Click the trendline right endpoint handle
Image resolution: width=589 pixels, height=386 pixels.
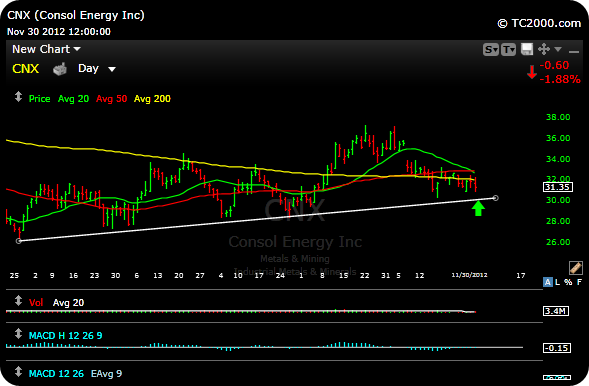click(495, 198)
